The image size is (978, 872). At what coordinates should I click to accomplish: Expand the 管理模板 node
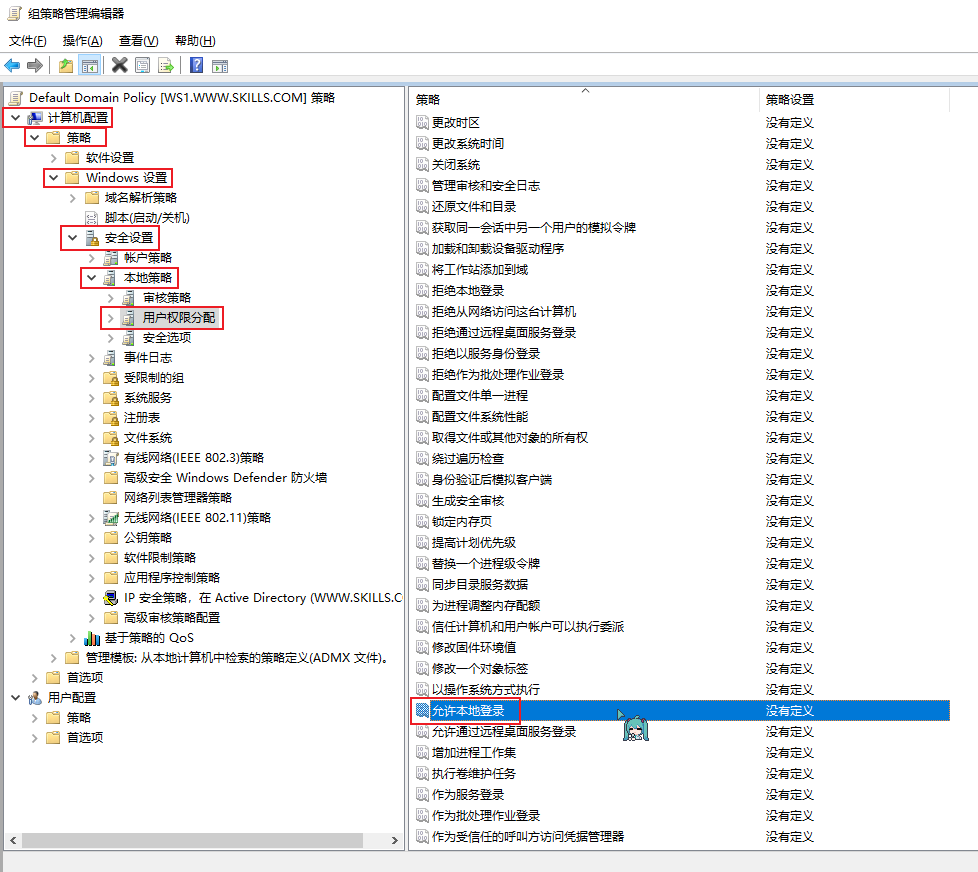coord(54,657)
